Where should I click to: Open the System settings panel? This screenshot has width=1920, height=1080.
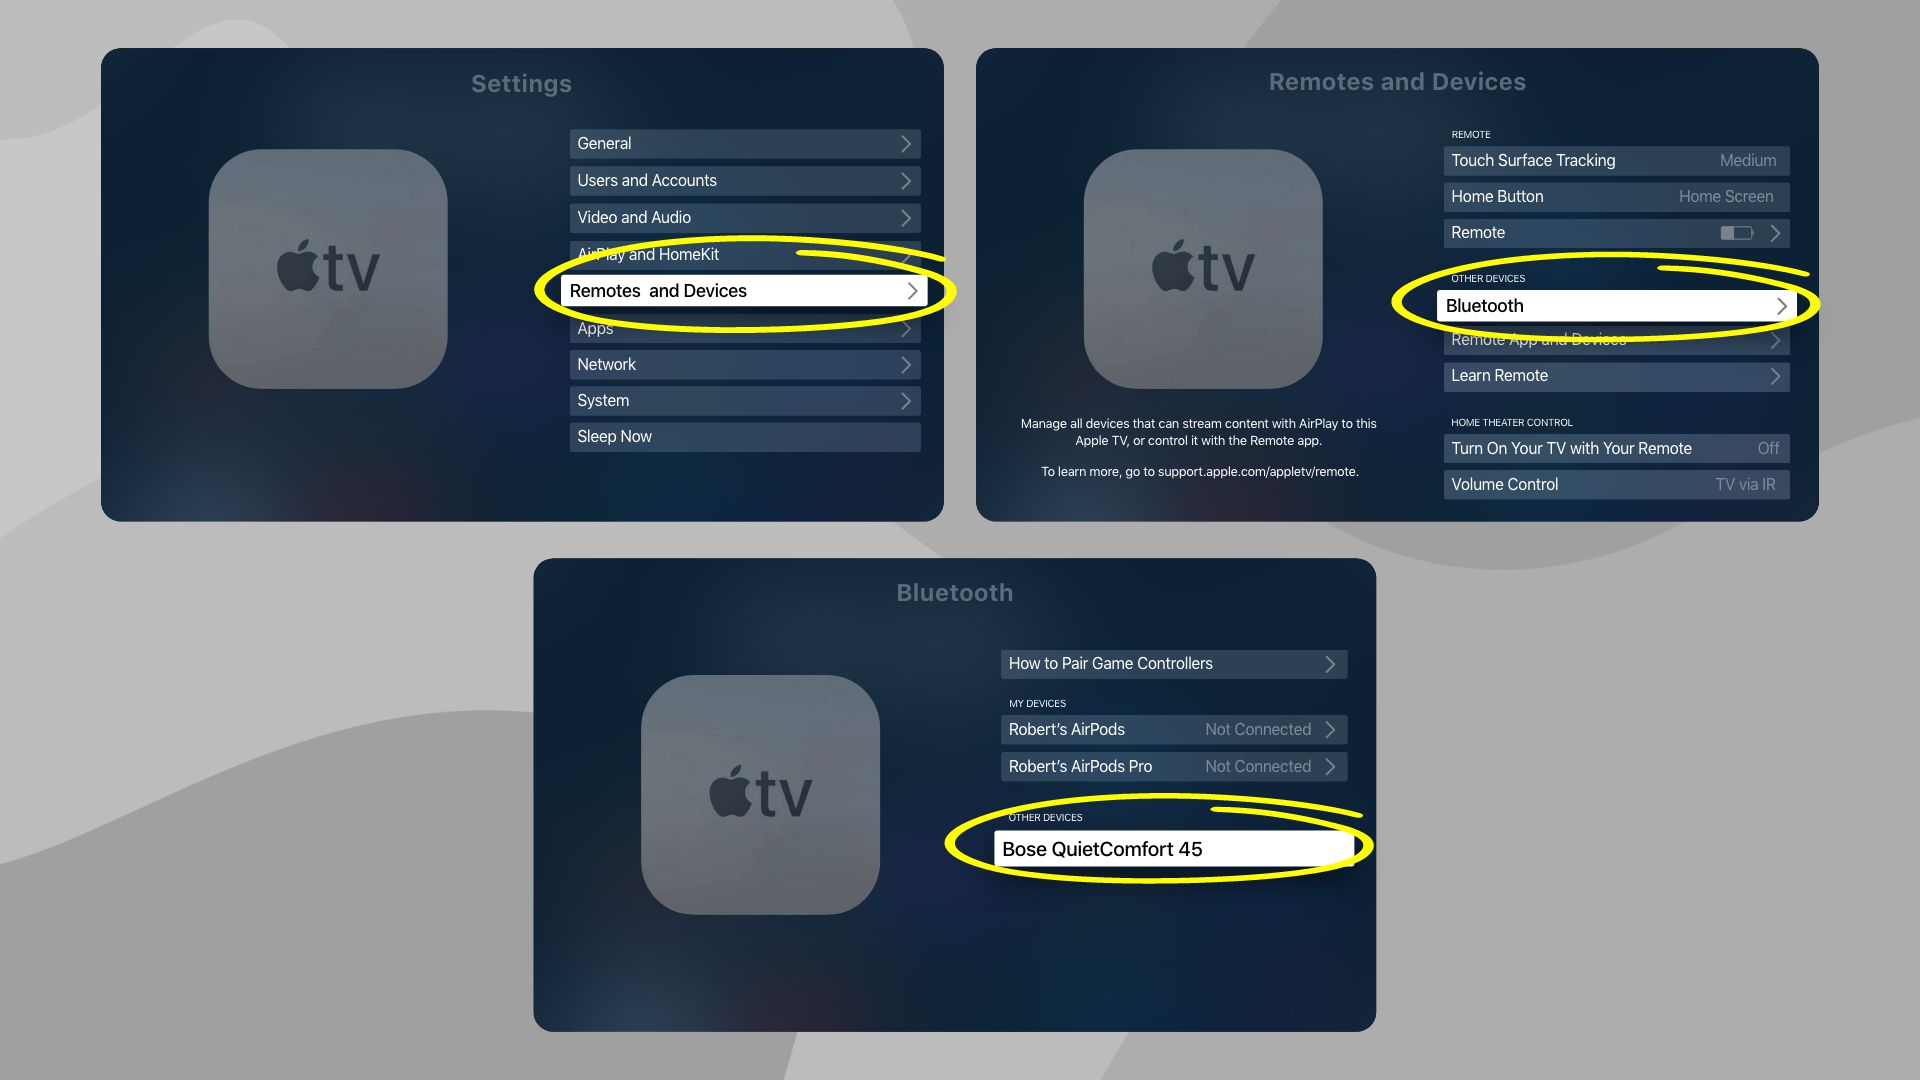click(744, 400)
